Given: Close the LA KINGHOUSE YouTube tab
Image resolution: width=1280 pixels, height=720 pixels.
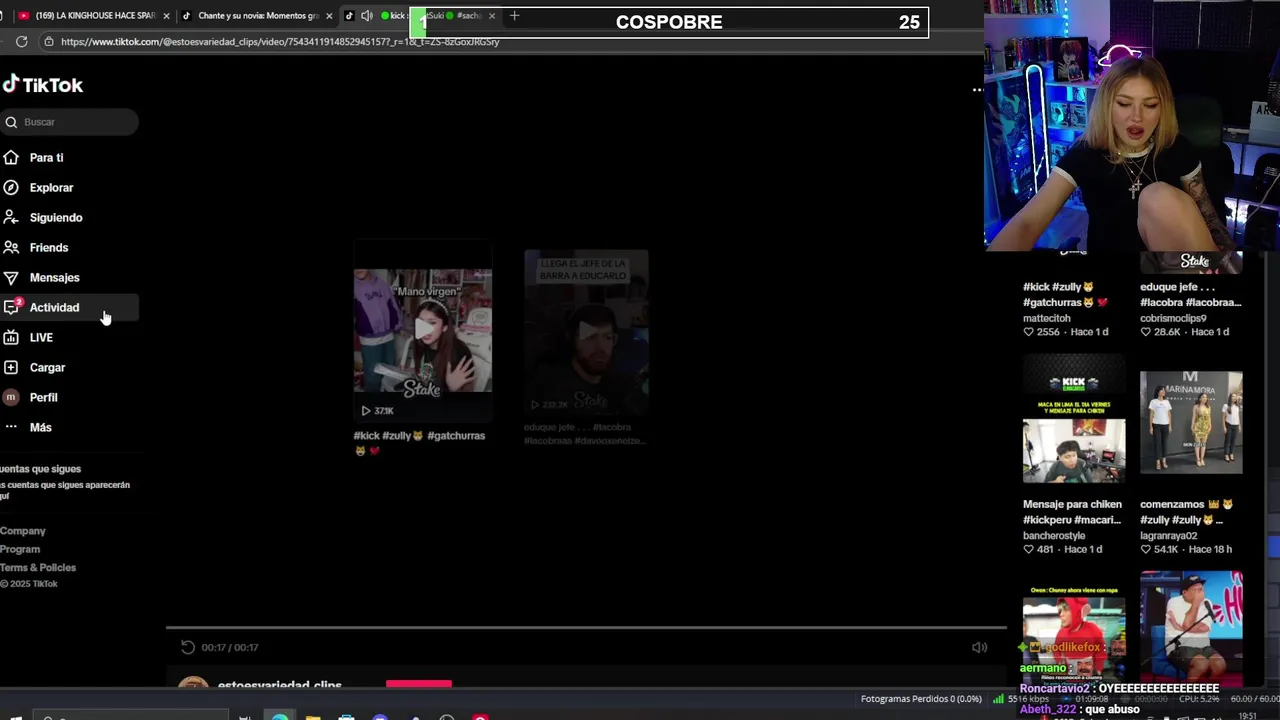Looking at the screenshot, I should tap(166, 16).
